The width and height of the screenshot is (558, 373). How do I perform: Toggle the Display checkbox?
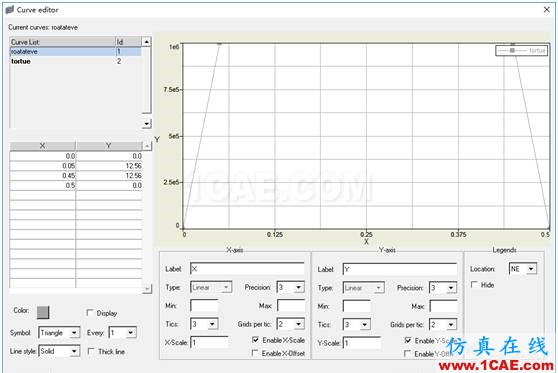90,313
